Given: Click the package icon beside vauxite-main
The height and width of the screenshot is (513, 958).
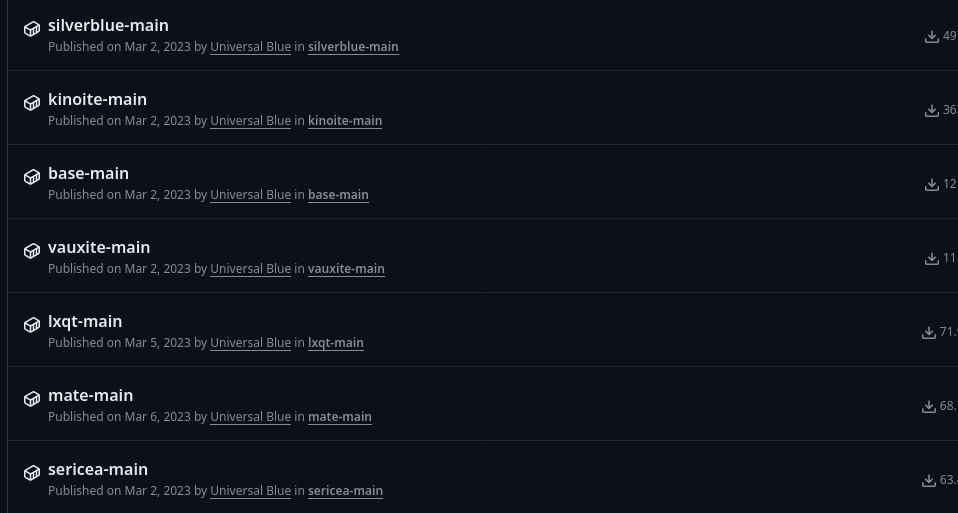Looking at the screenshot, I should pyautogui.click(x=32, y=251).
